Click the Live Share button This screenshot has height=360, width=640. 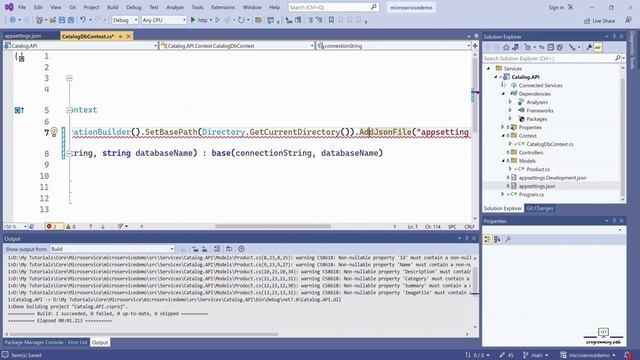click(600, 21)
